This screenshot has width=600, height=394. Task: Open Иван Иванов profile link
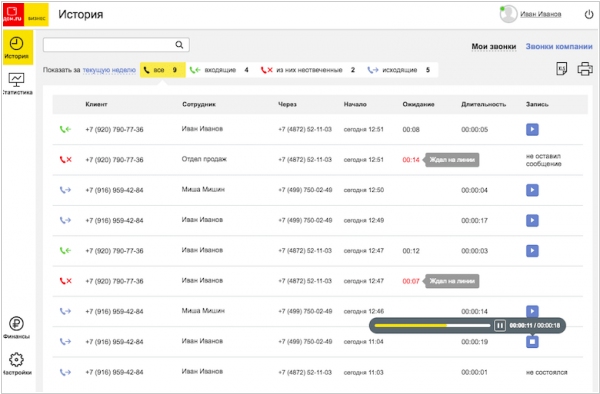click(540, 14)
